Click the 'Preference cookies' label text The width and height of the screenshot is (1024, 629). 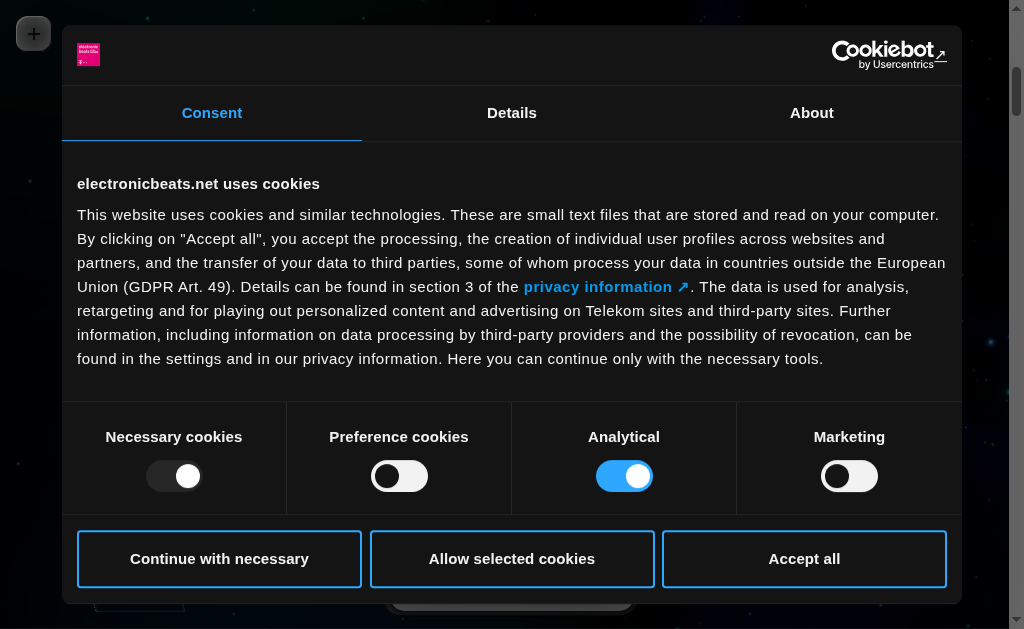(399, 437)
